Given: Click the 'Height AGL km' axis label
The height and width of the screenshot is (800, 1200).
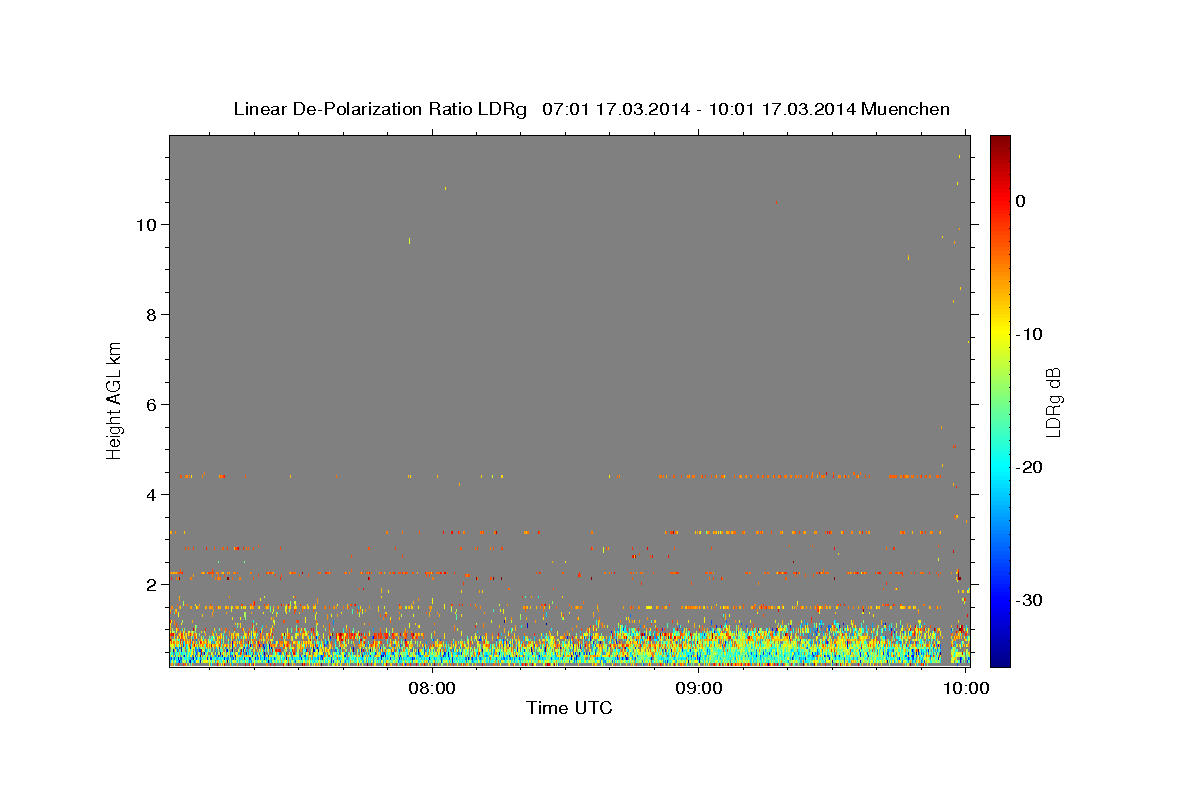Looking at the screenshot, I should tap(115, 399).
